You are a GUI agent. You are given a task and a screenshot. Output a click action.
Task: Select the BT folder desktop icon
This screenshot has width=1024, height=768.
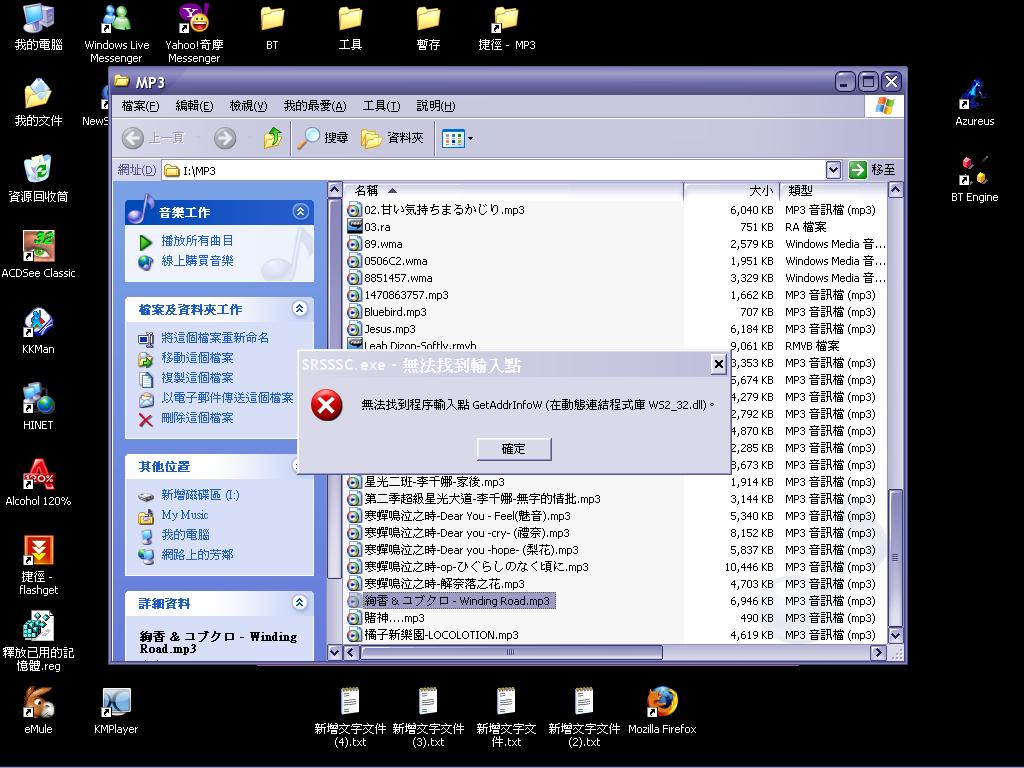272,28
